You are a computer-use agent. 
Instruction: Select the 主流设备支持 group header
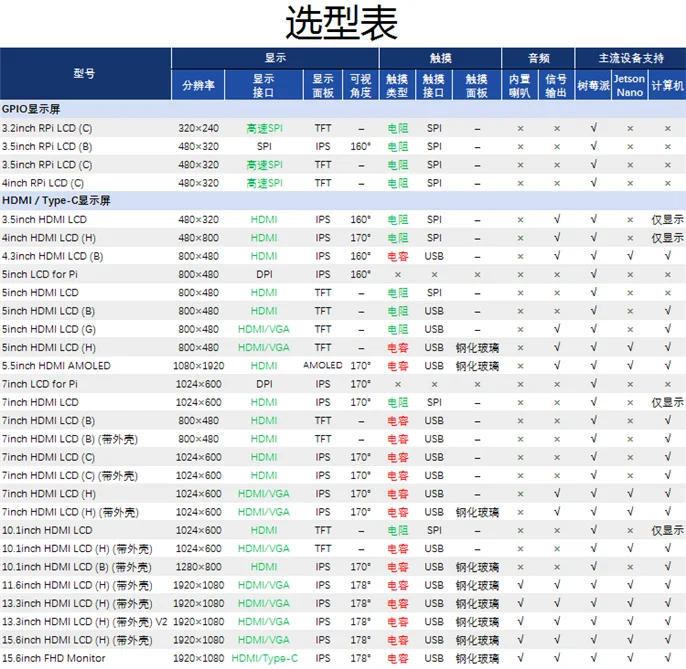pyautogui.click(x=630, y=58)
